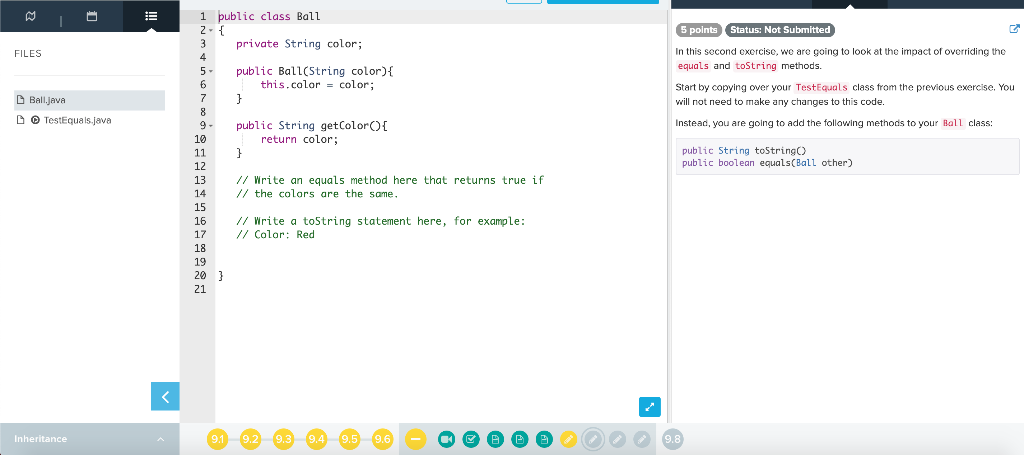Click 'public String getColor(){' line
The width and height of the screenshot is (1024, 455).
click(312, 126)
